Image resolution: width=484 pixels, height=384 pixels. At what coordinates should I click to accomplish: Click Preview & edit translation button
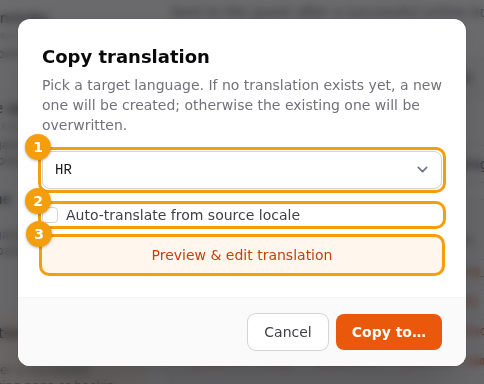[242, 255]
